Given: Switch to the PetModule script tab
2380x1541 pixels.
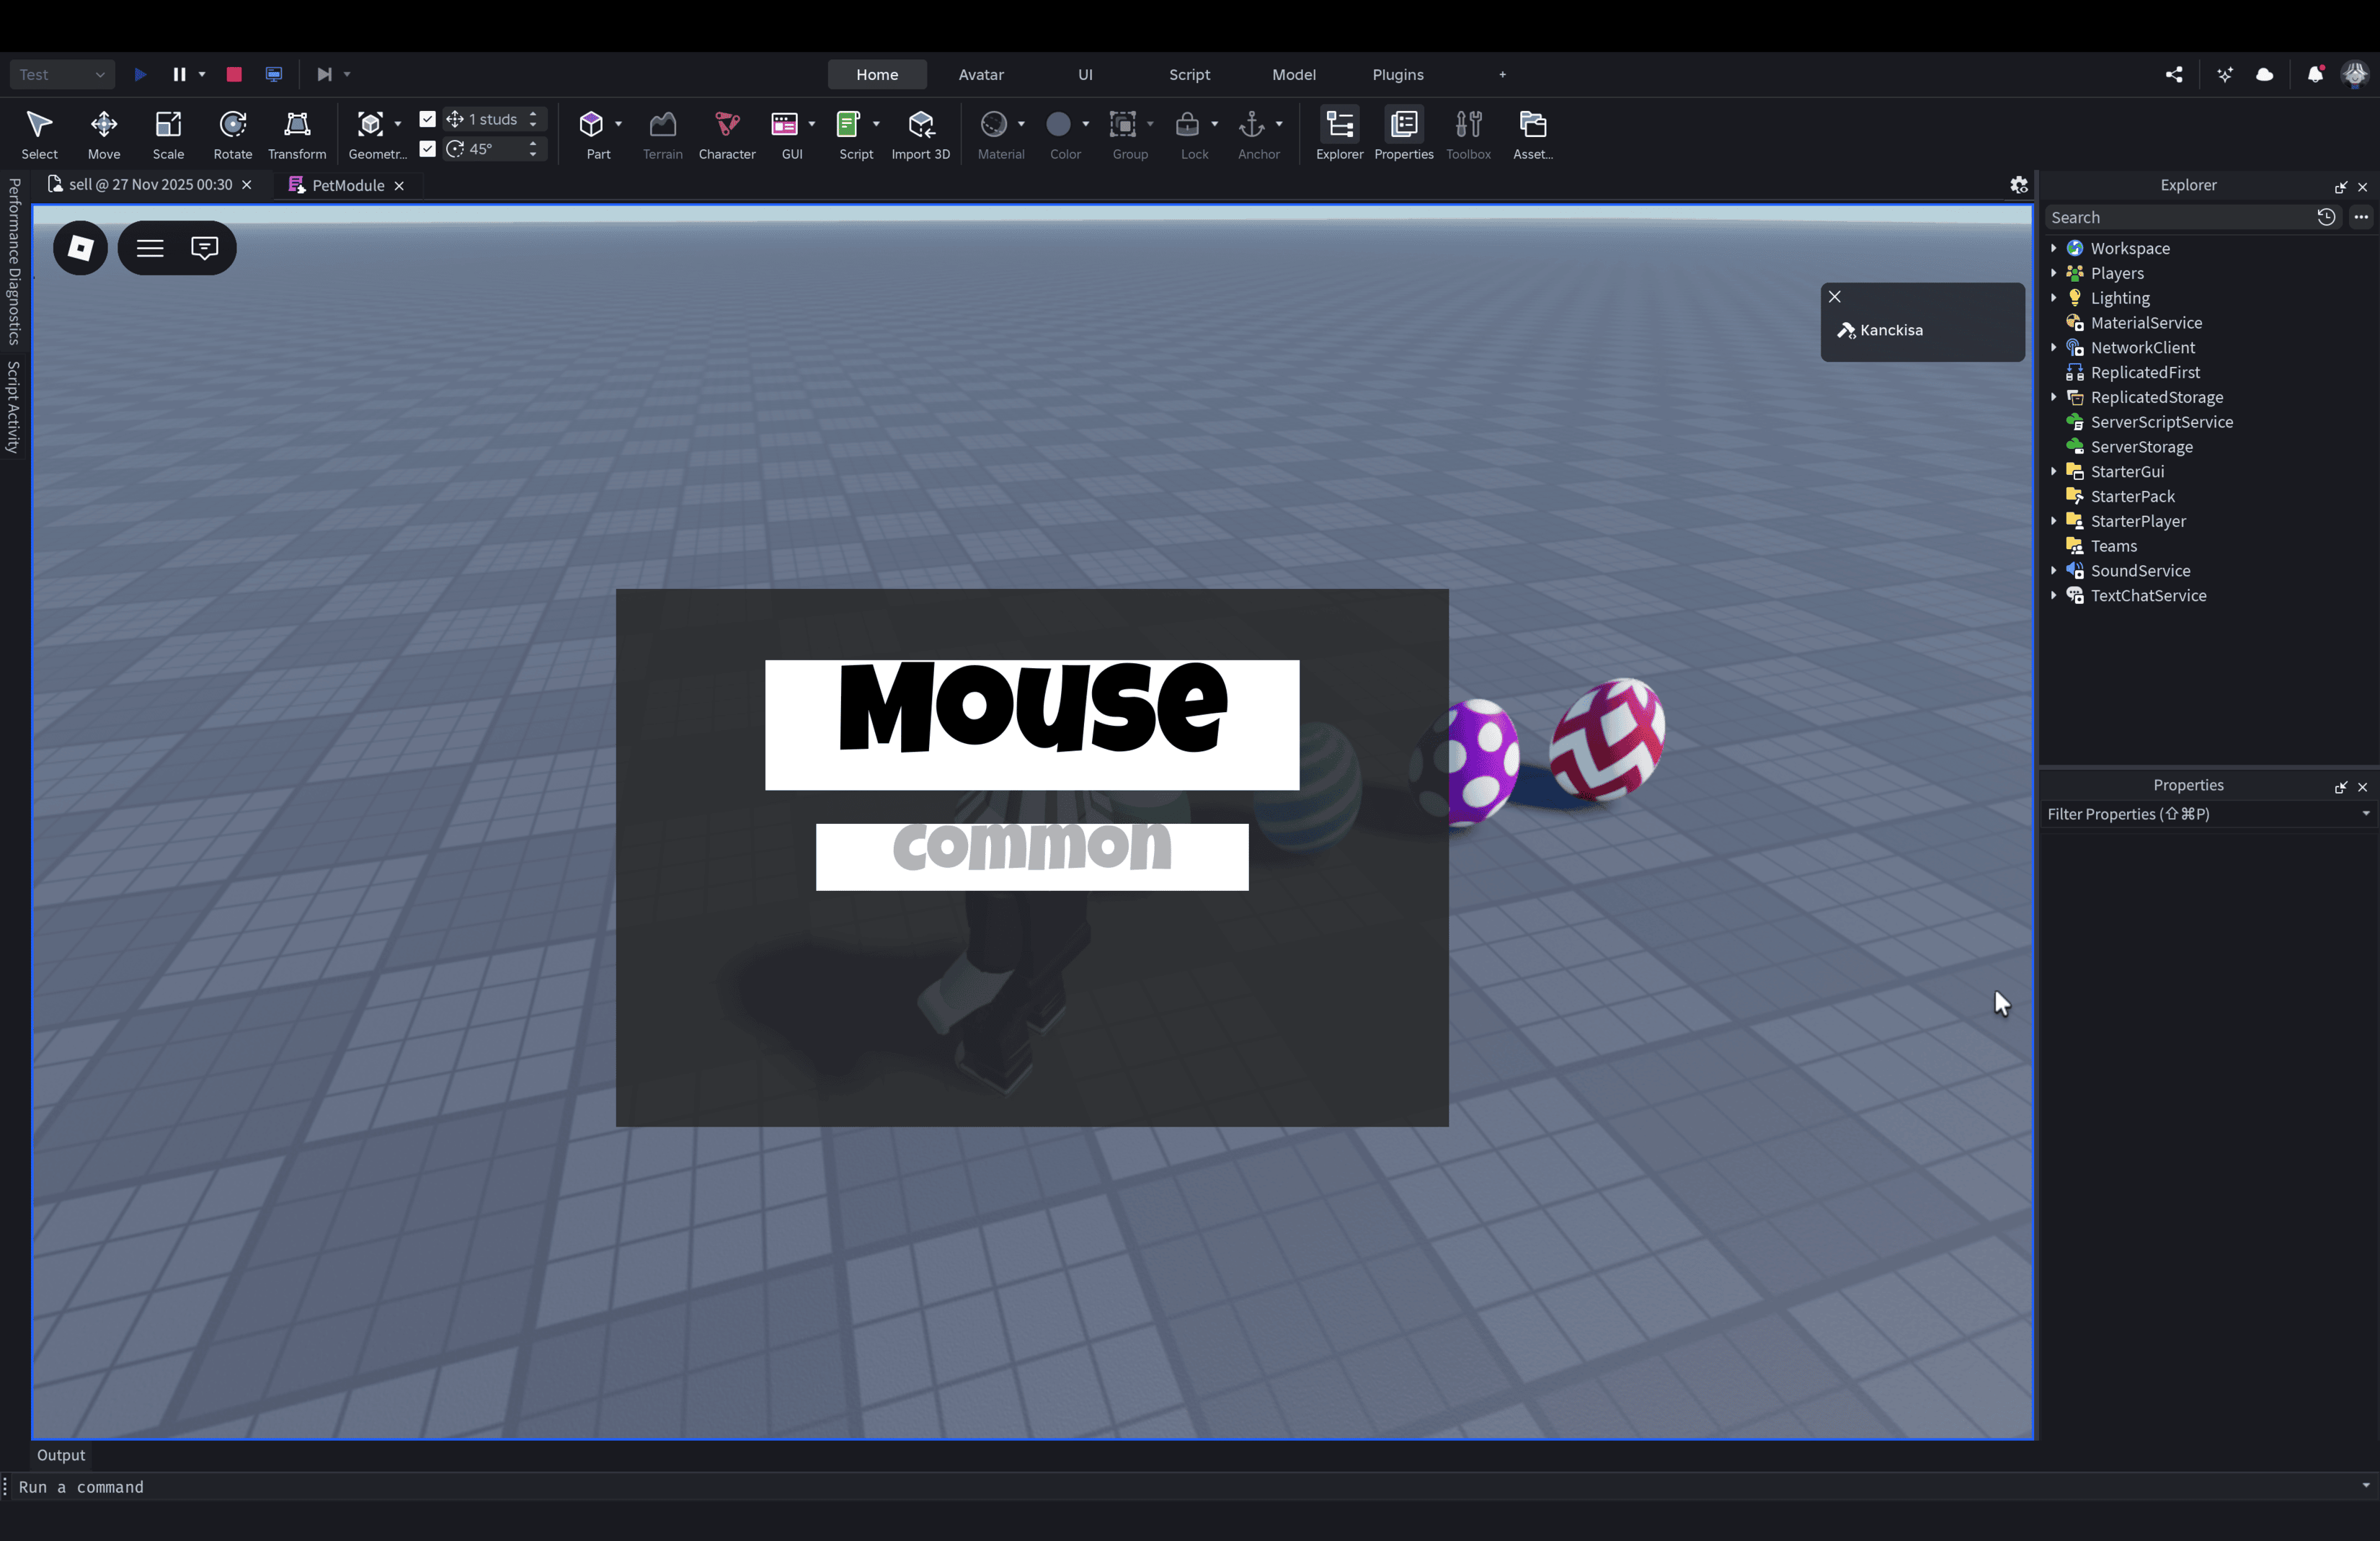Looking at the screenshot, I should click(347, 185).
